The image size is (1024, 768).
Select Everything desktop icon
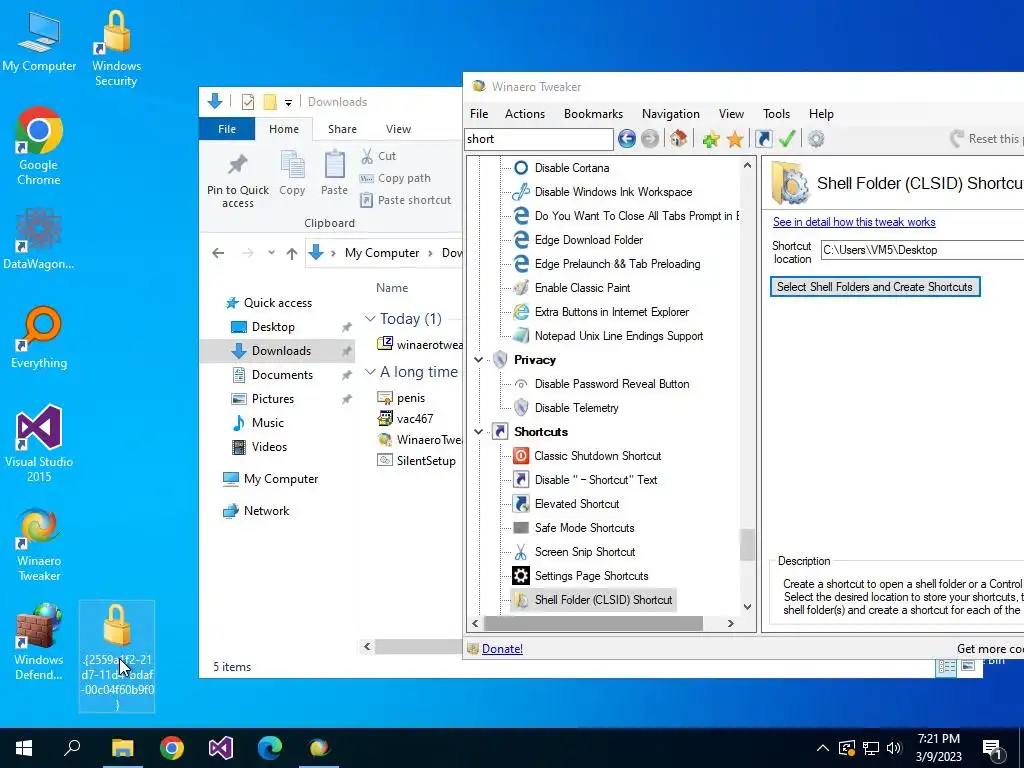[39, 338]
